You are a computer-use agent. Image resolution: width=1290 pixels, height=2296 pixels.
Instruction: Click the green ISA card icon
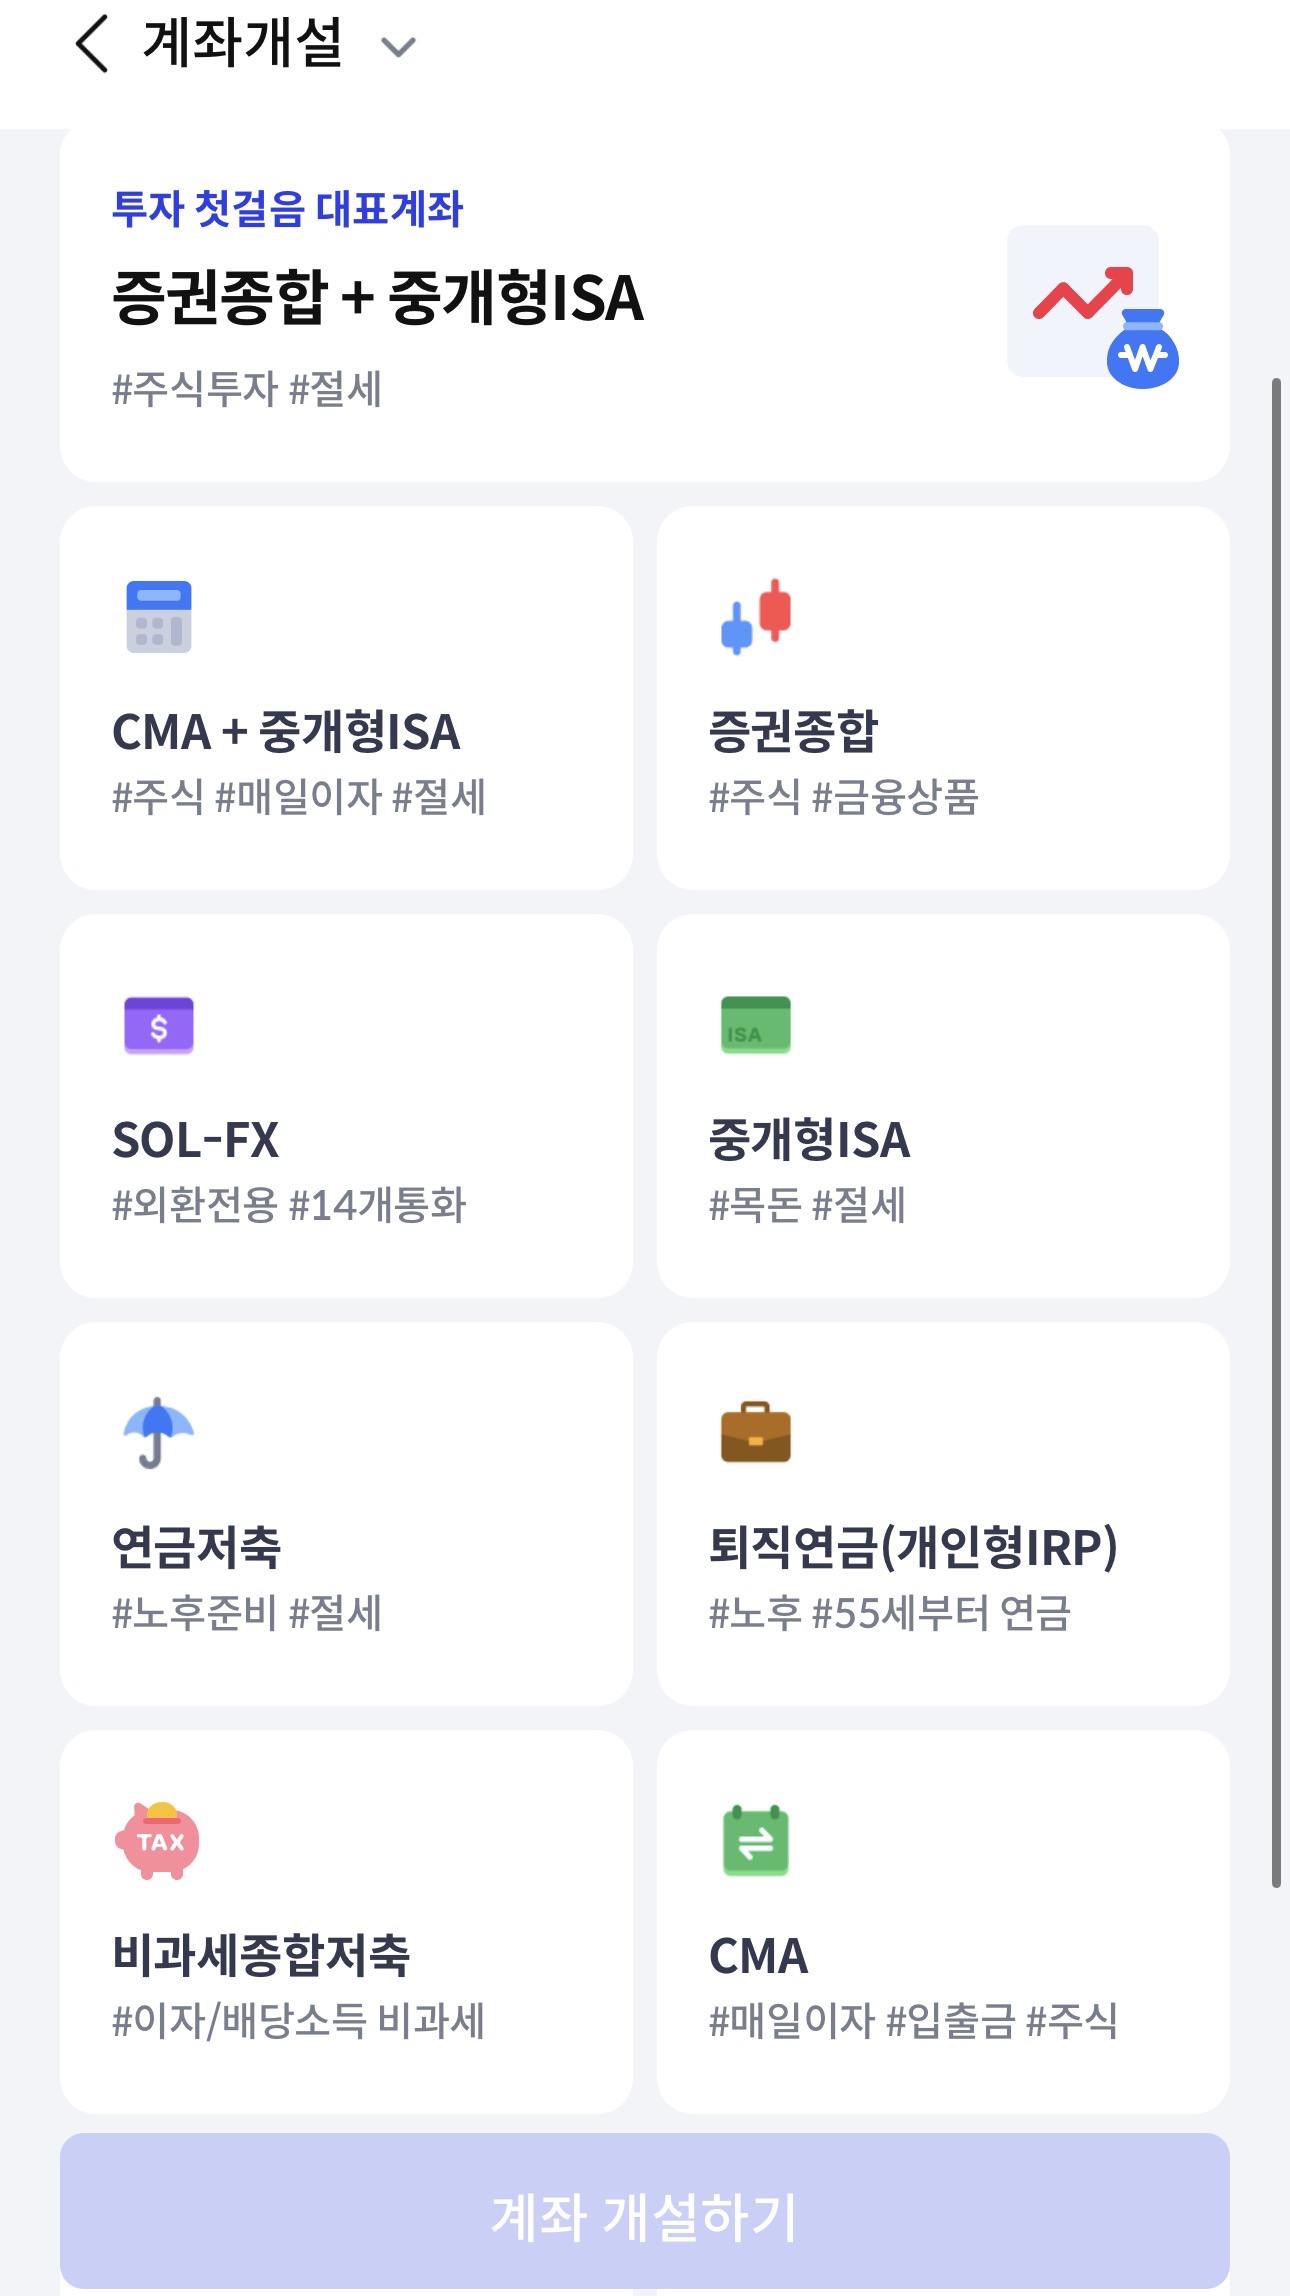point(756,1025)
